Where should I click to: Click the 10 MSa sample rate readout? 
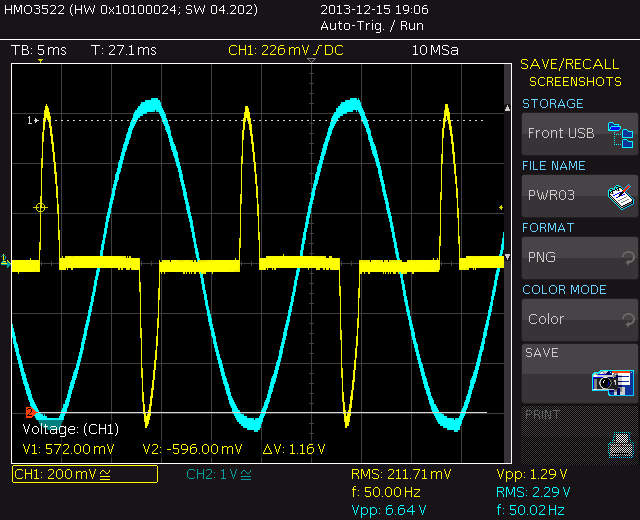435,50
